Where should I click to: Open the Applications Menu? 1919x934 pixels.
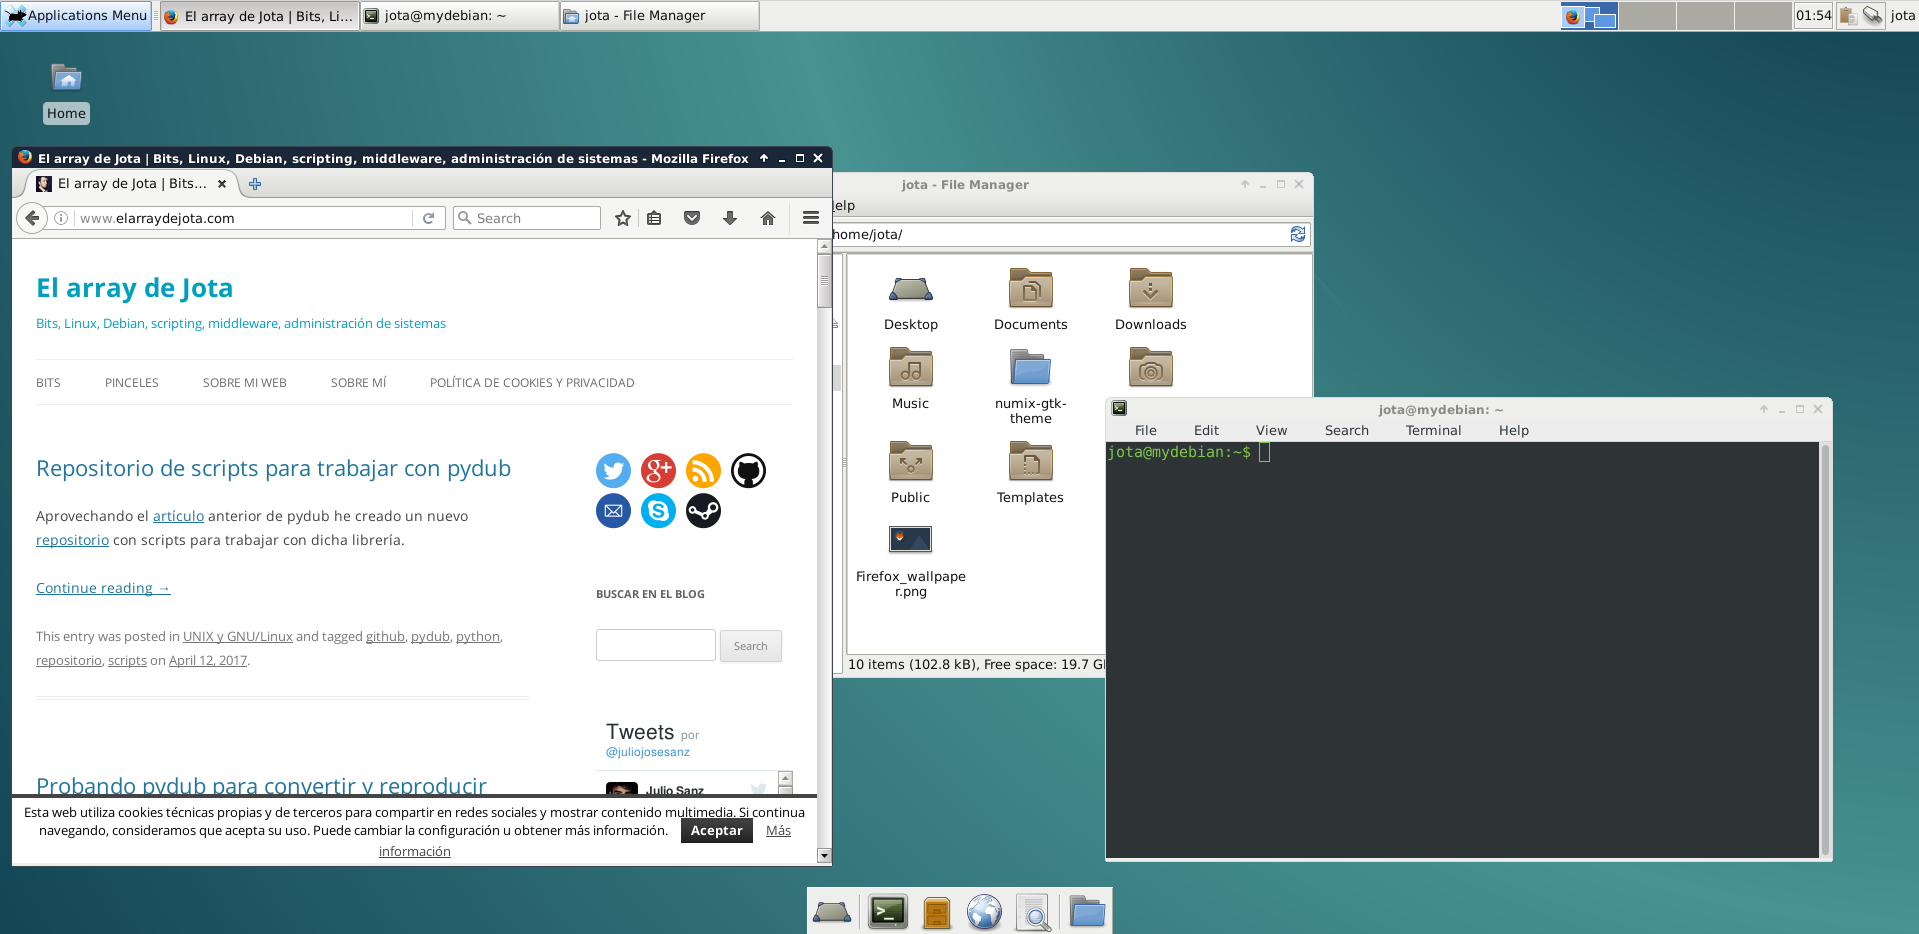(76, 15)
